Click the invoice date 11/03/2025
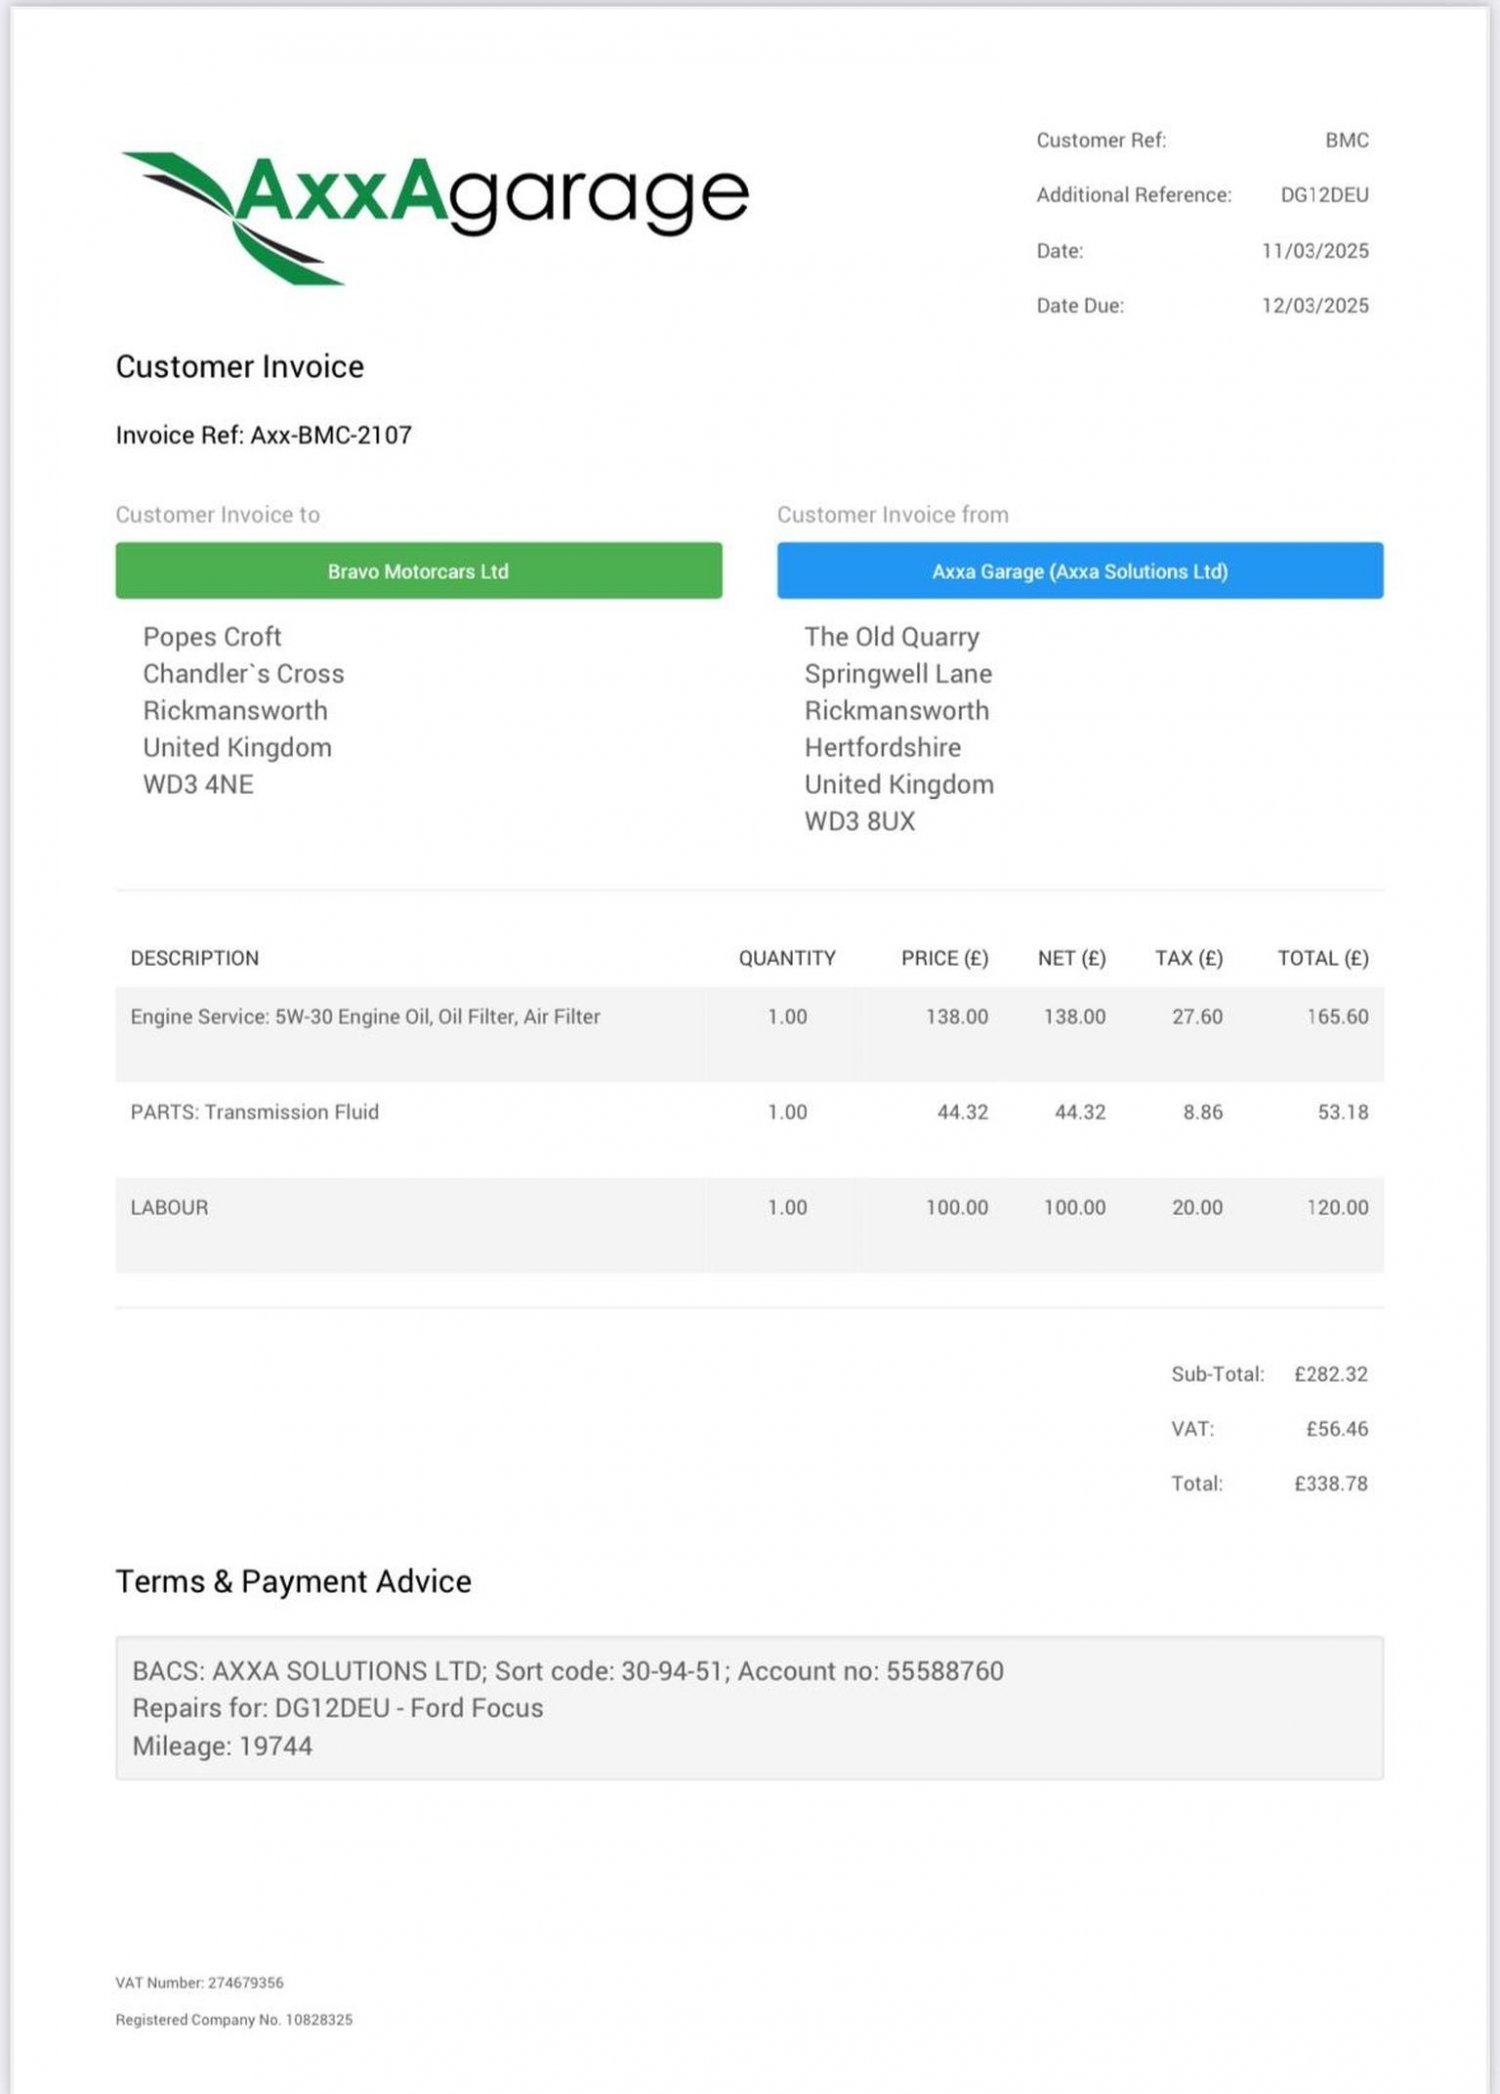1500x2094 pixels. [1315, 251]
